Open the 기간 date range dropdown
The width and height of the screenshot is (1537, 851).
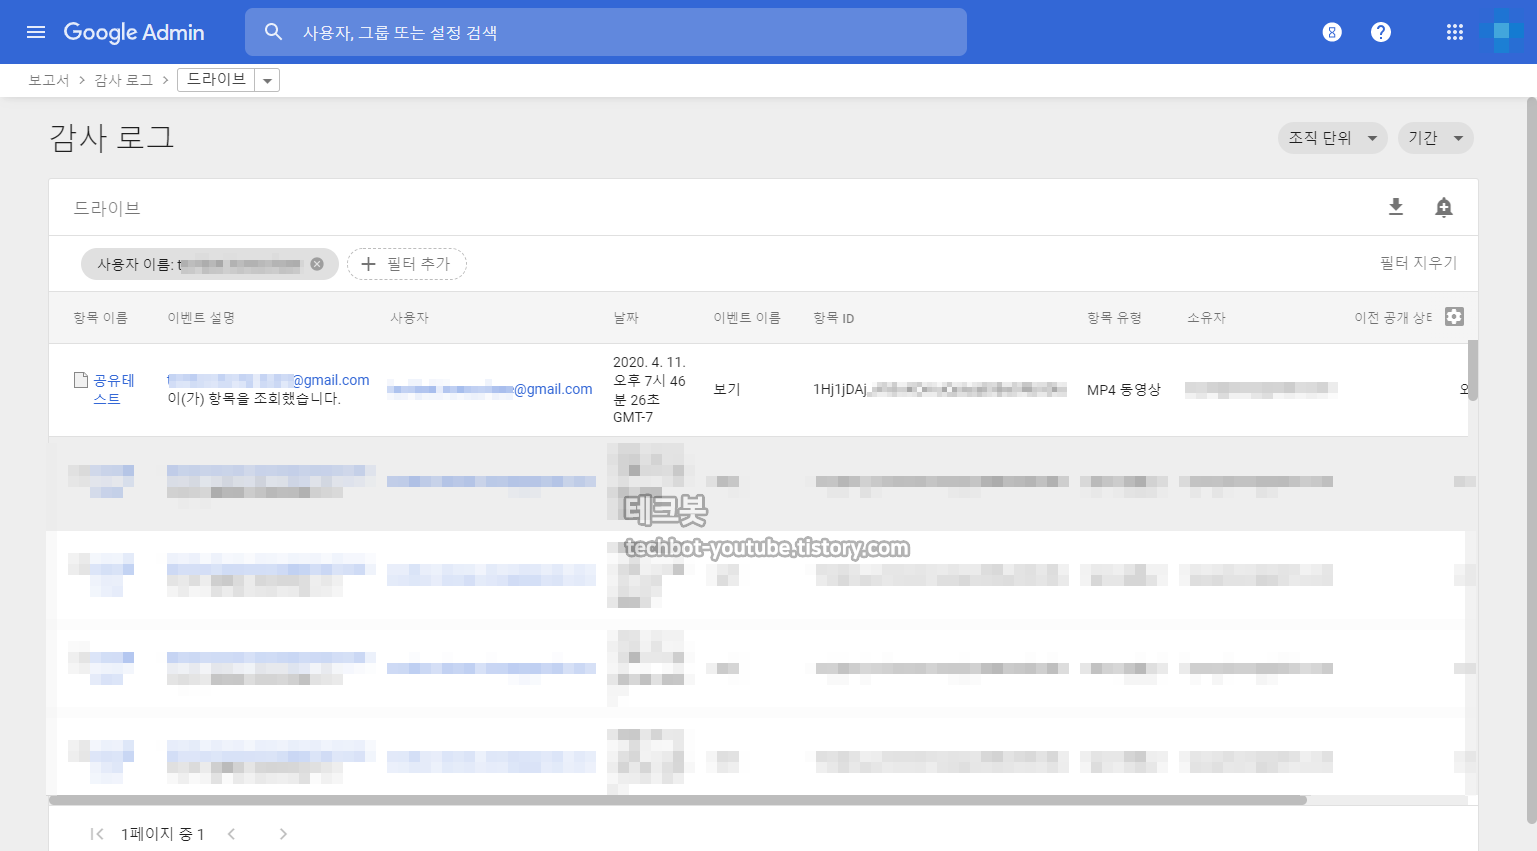pos(1435,138)
